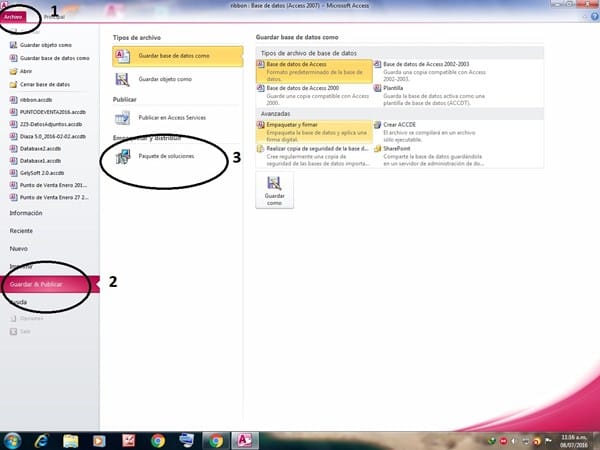The image size is (600, 450).
Task: Pick Base de datos de Access format
Action: [314, 71]
